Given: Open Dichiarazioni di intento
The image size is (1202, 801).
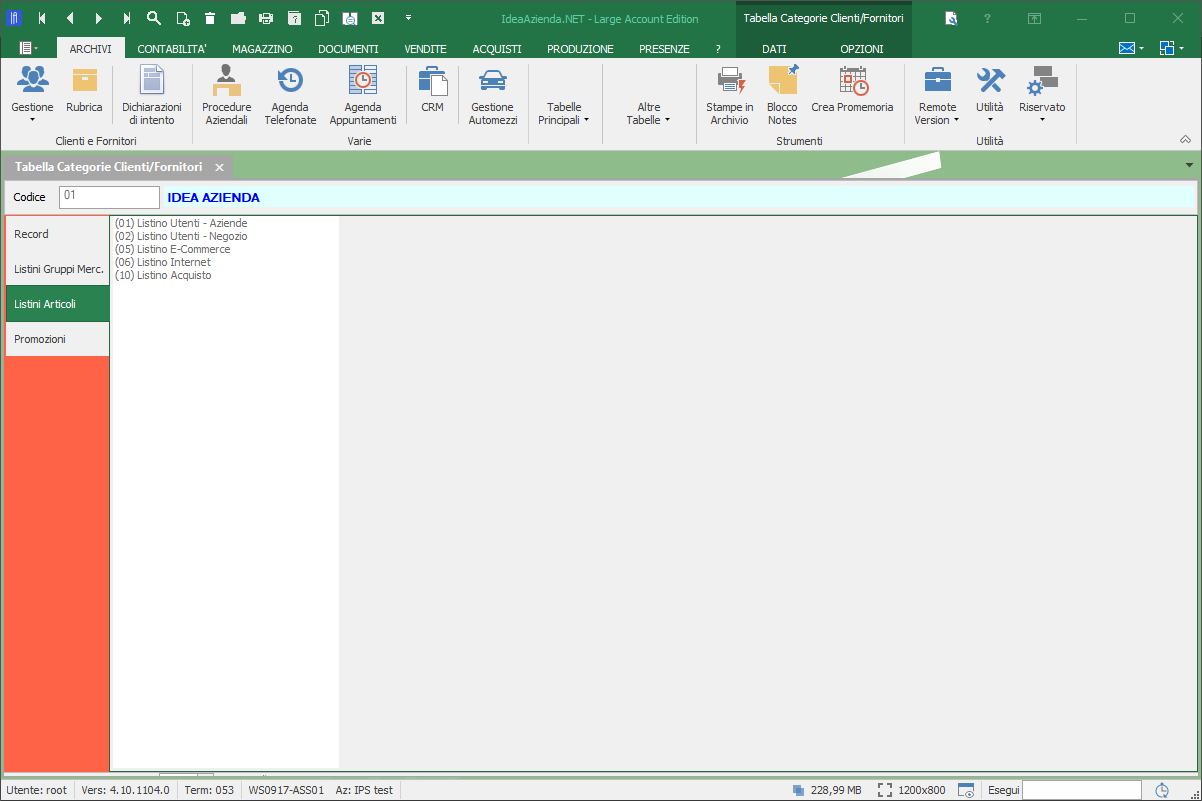Looking at the screenshot, I should (x=152, y=96).
